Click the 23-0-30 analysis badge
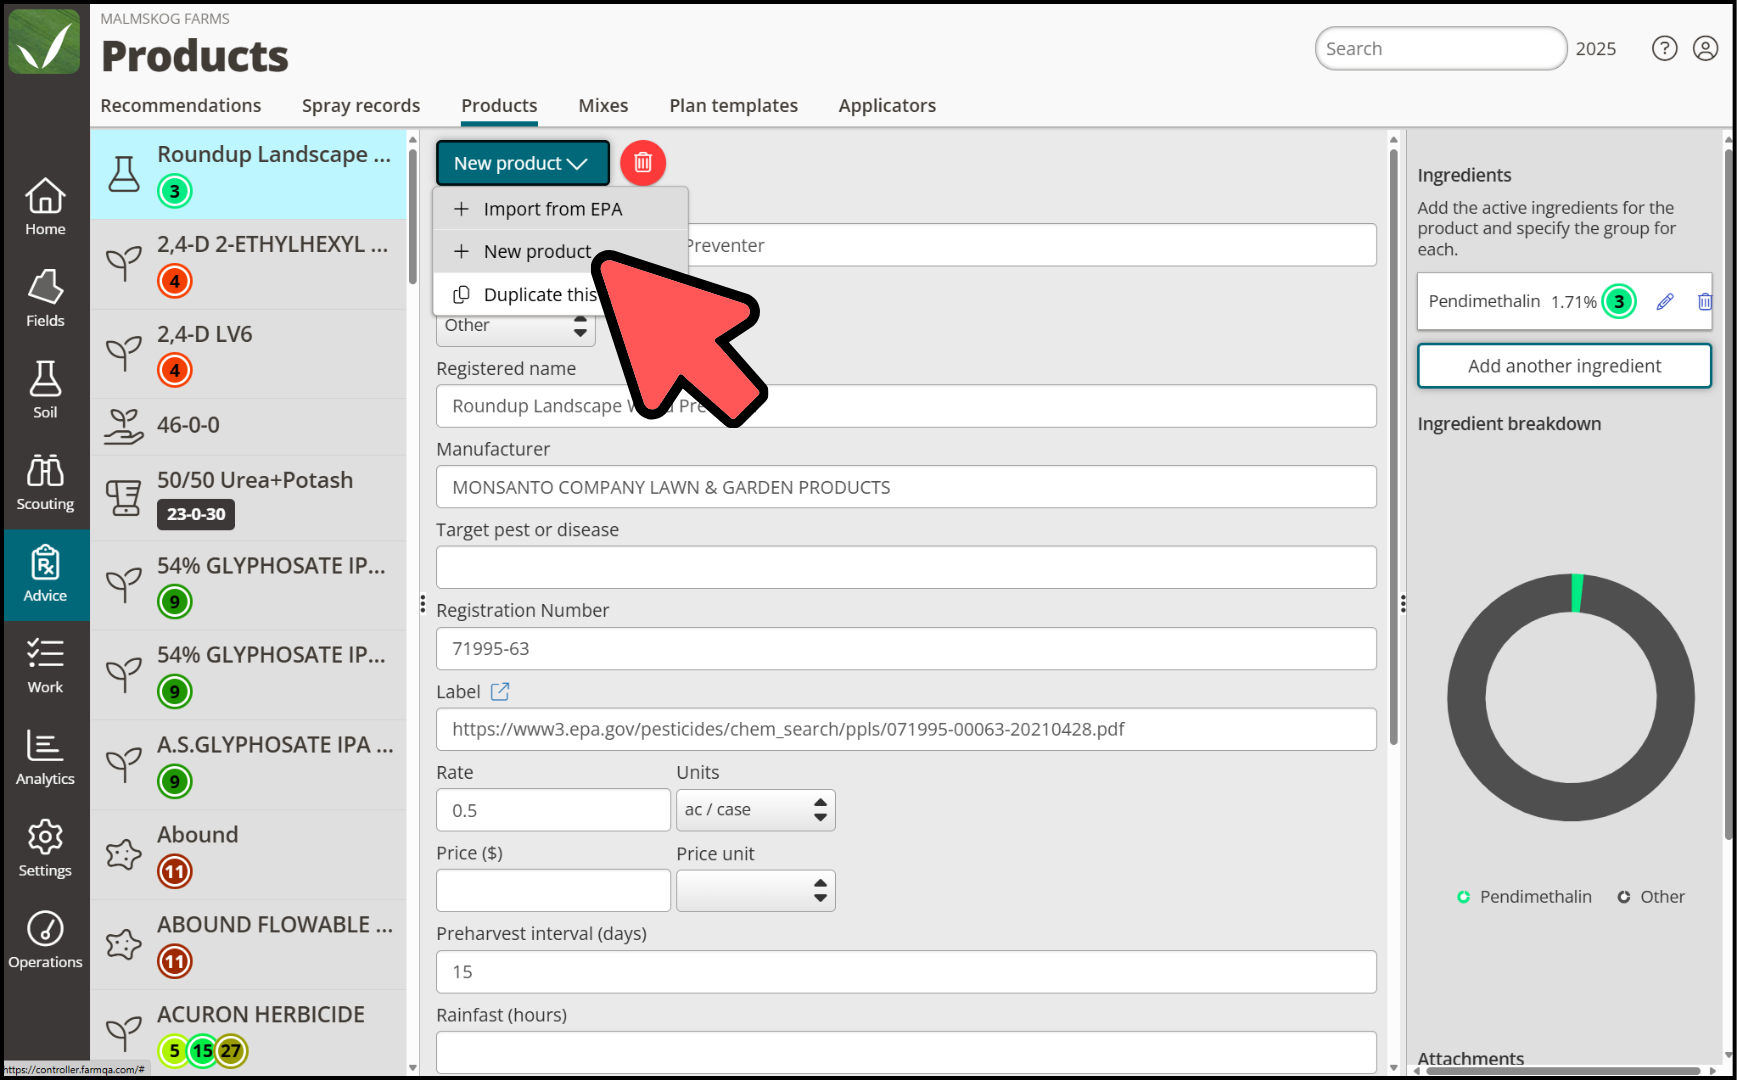Screen dimensions: 1740x1080 point(196,514)
